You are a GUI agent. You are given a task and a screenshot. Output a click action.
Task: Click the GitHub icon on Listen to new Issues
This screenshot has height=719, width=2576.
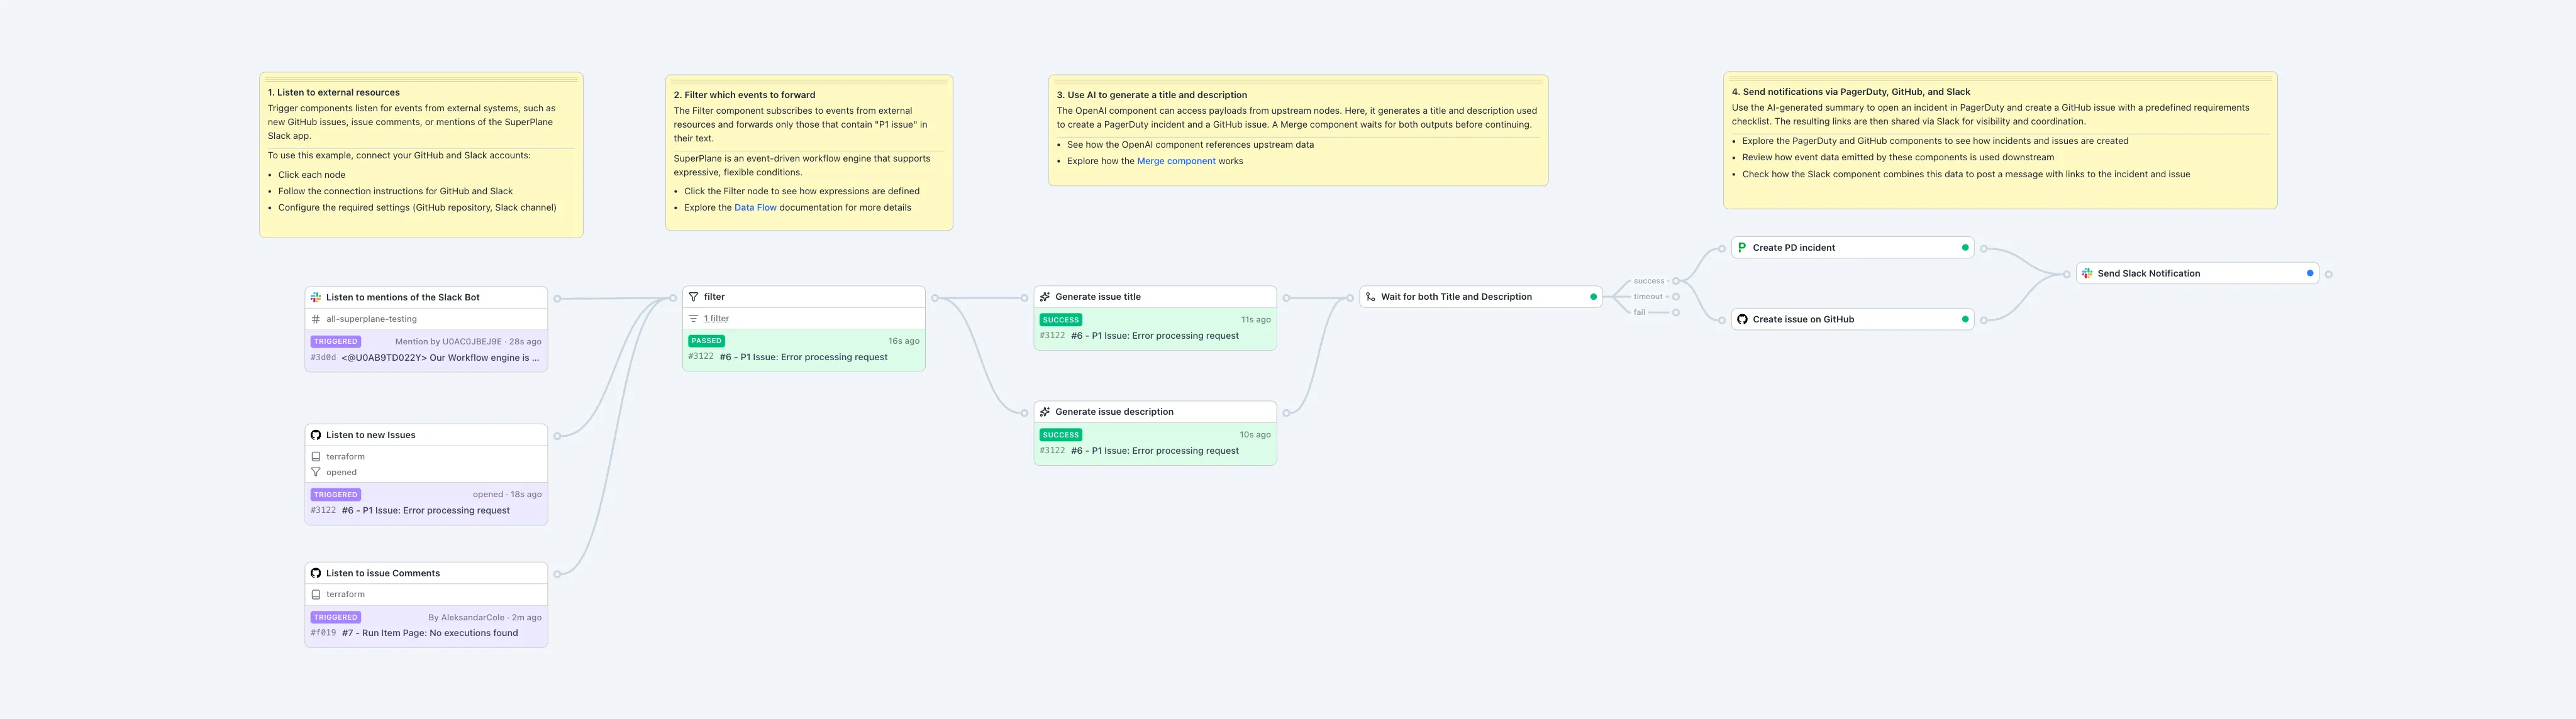317,434
